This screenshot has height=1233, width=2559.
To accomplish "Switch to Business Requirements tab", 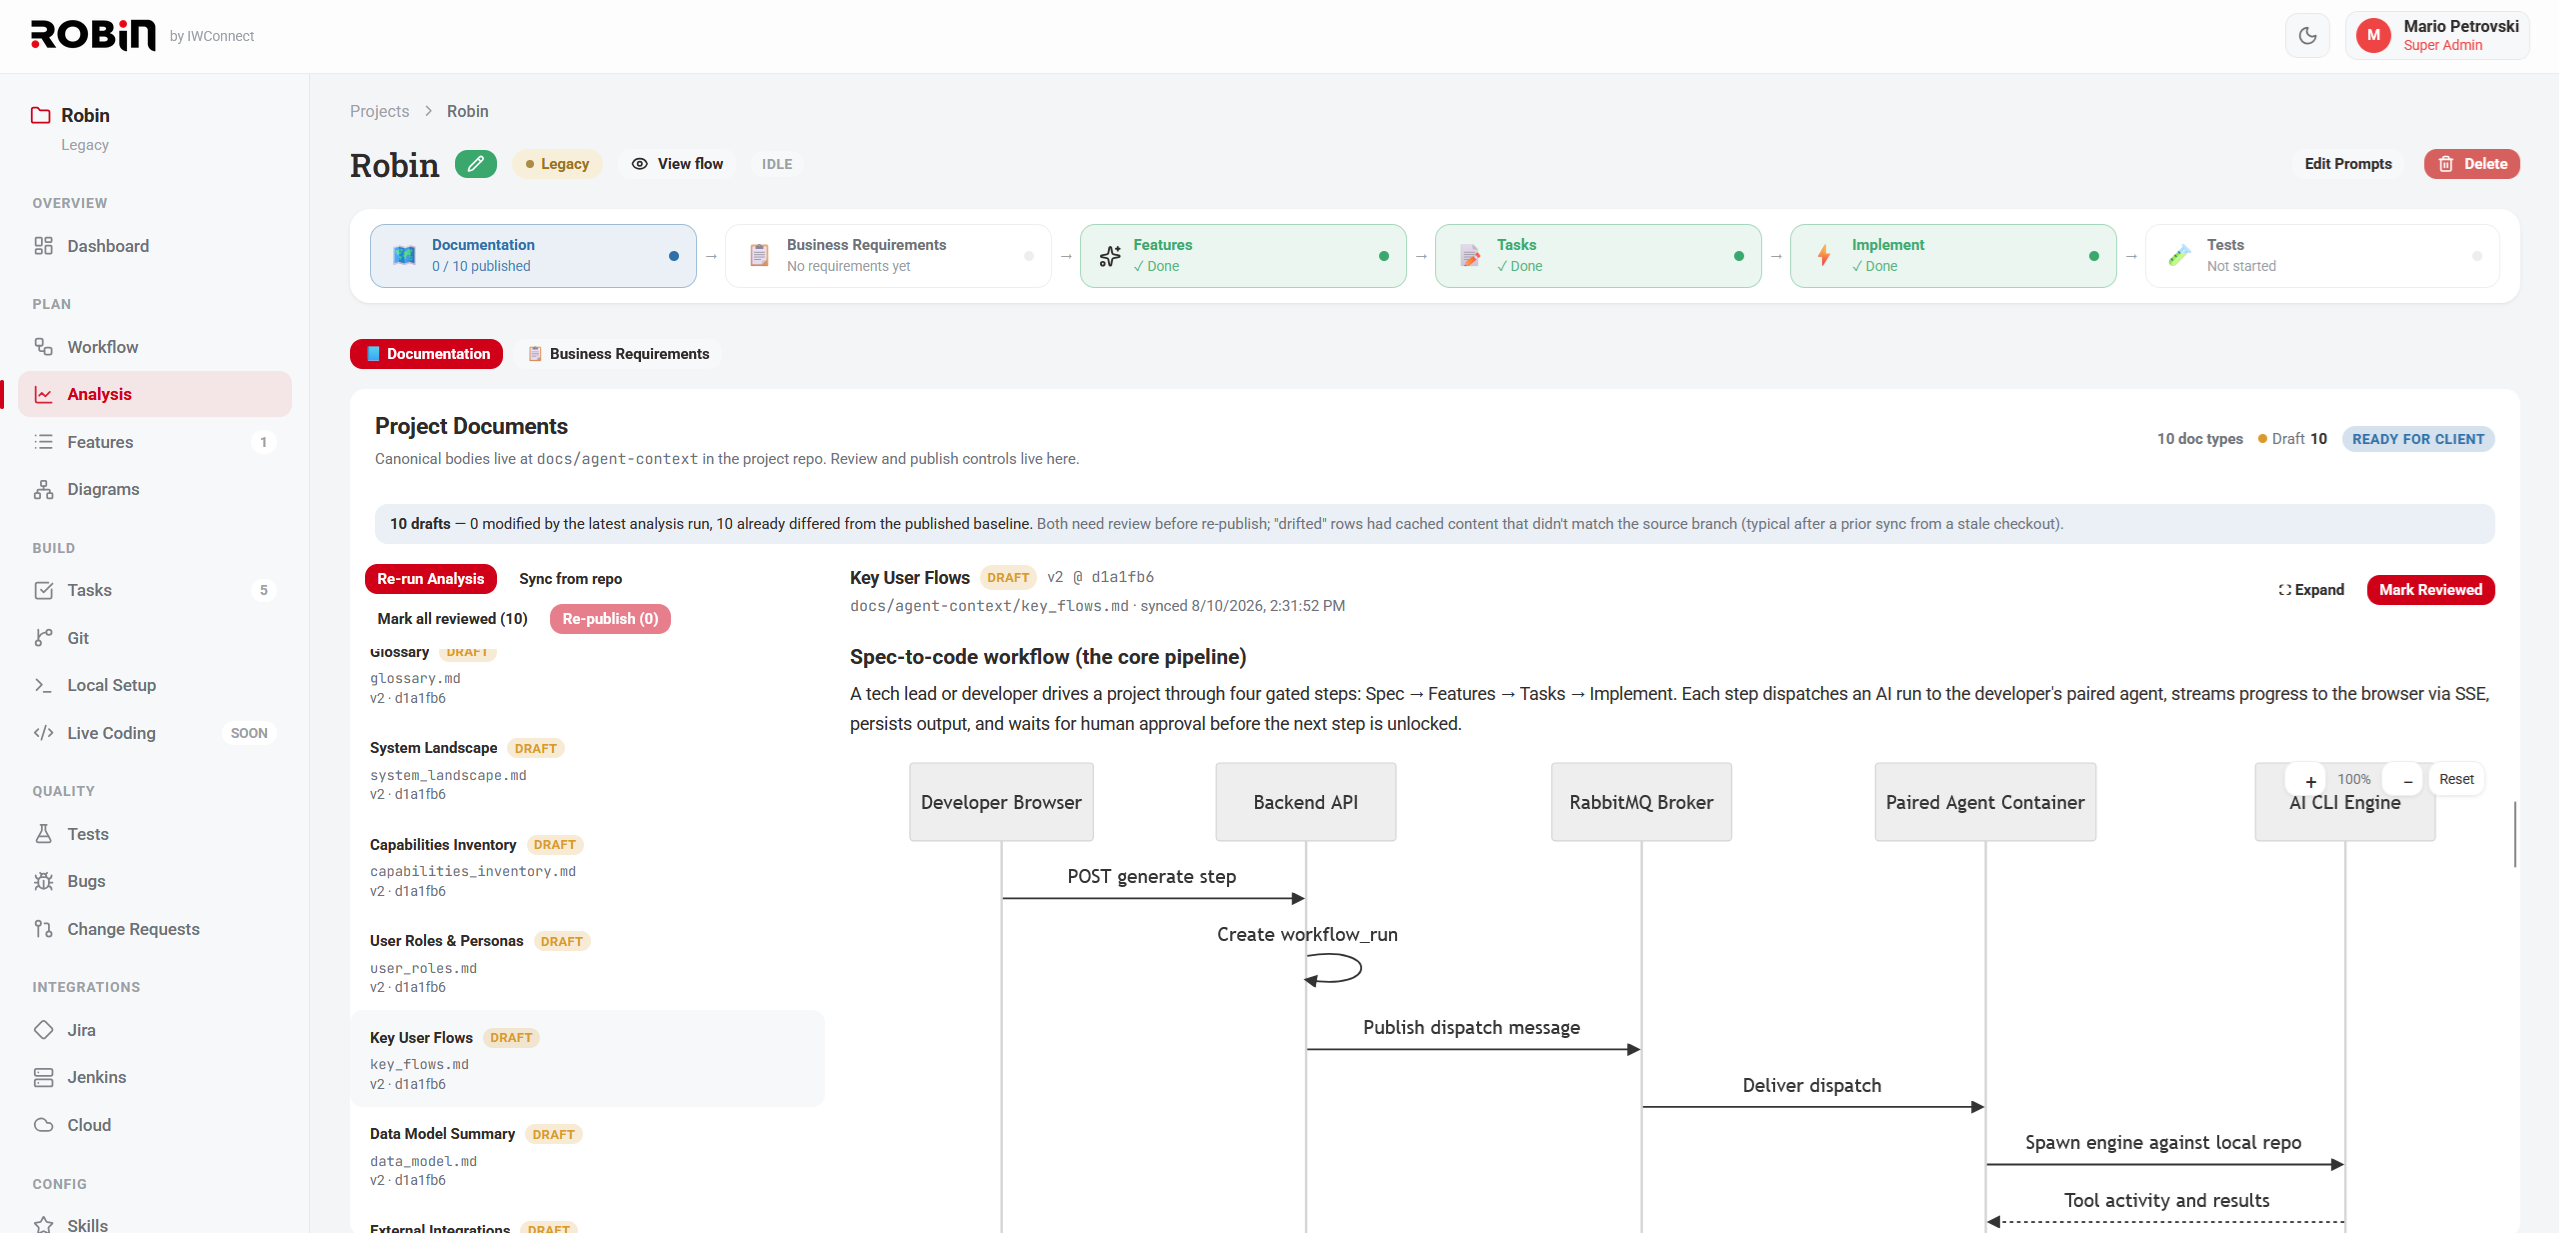I will [618, 354].
